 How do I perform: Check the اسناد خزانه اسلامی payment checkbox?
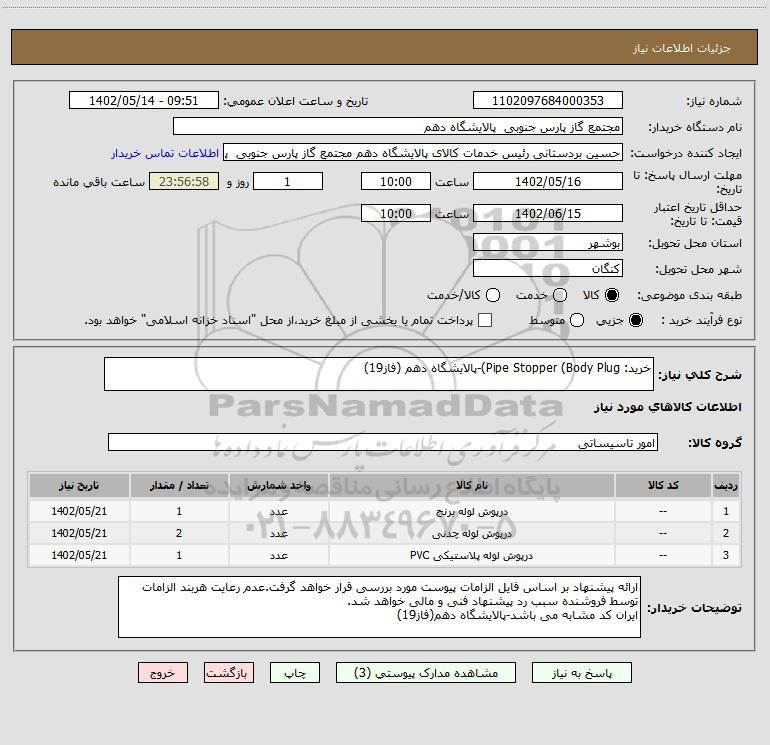[x=485, y=320]
